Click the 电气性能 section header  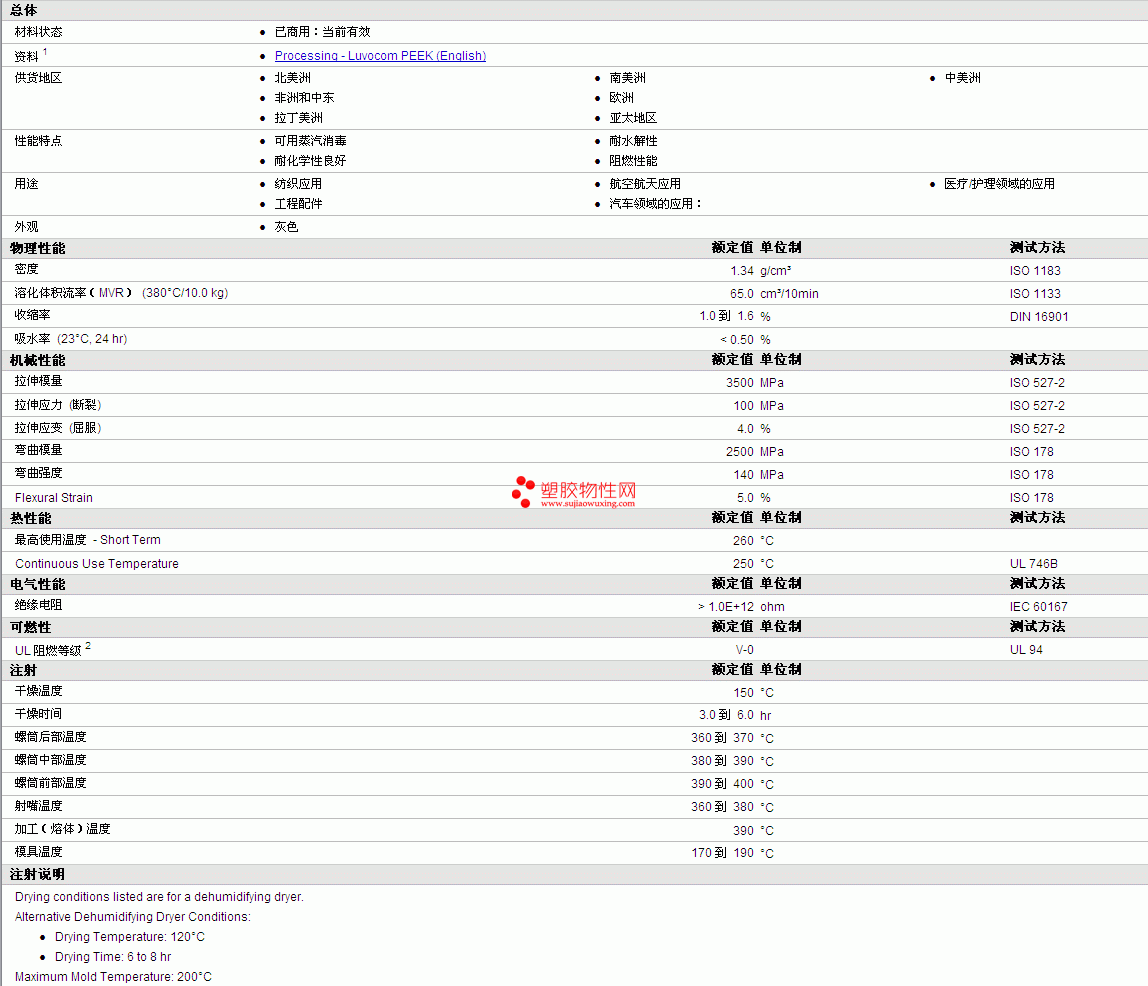tap(37, 584)
